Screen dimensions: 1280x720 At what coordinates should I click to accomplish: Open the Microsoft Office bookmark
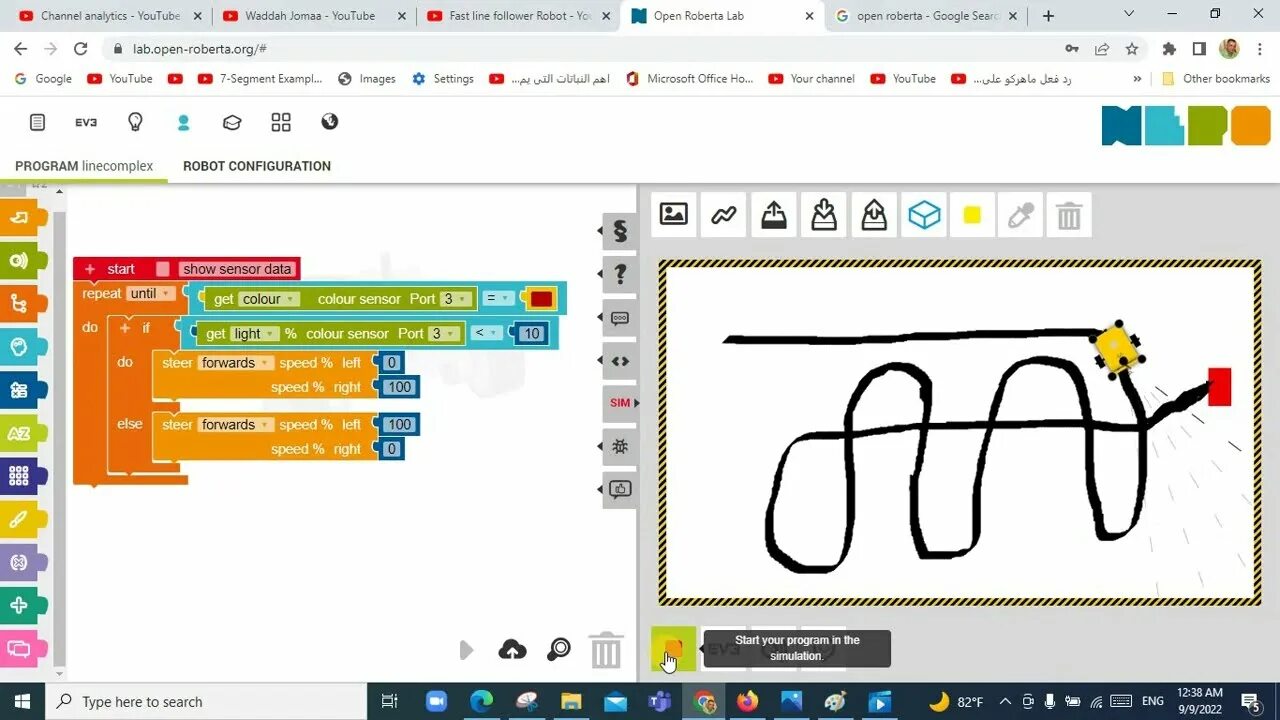[x=689, y=79]
